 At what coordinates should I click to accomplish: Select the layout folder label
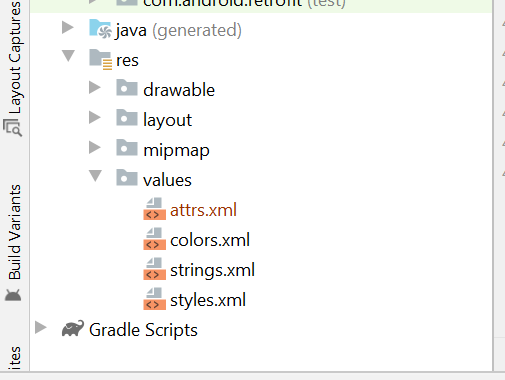click(167, 120)
